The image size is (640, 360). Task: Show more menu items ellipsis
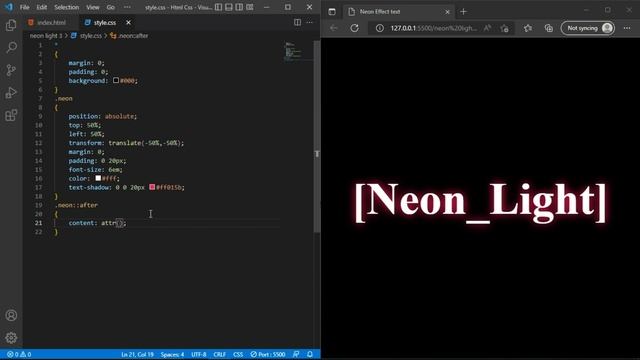tap(127, 7)
